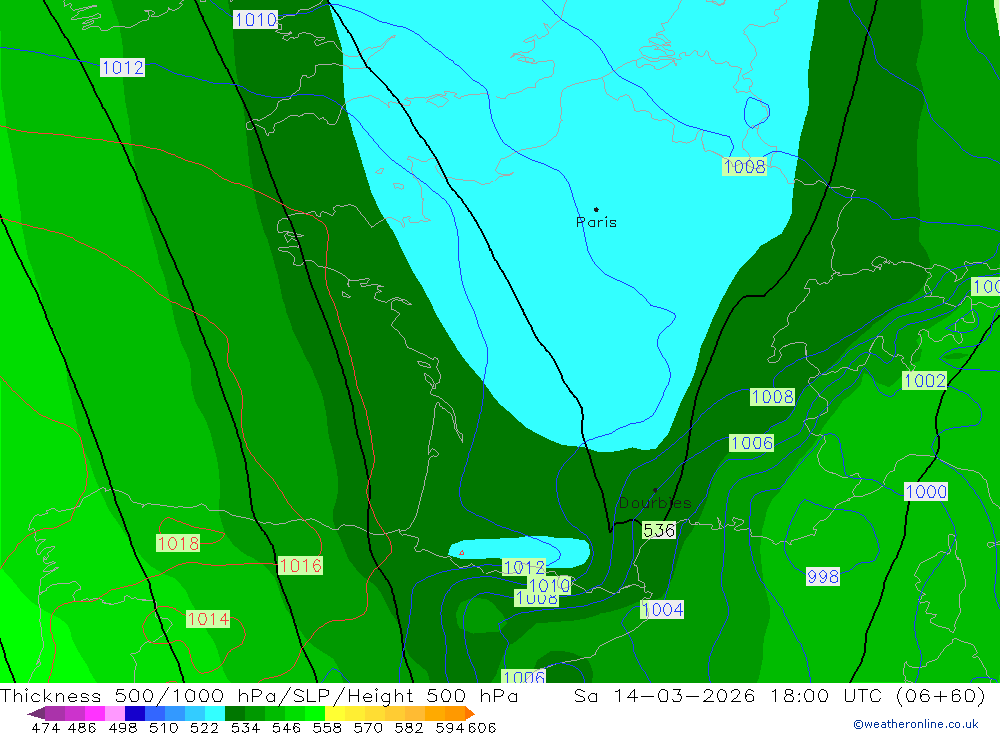Click the bright yellow legend swatch

[x=335, y=713]
